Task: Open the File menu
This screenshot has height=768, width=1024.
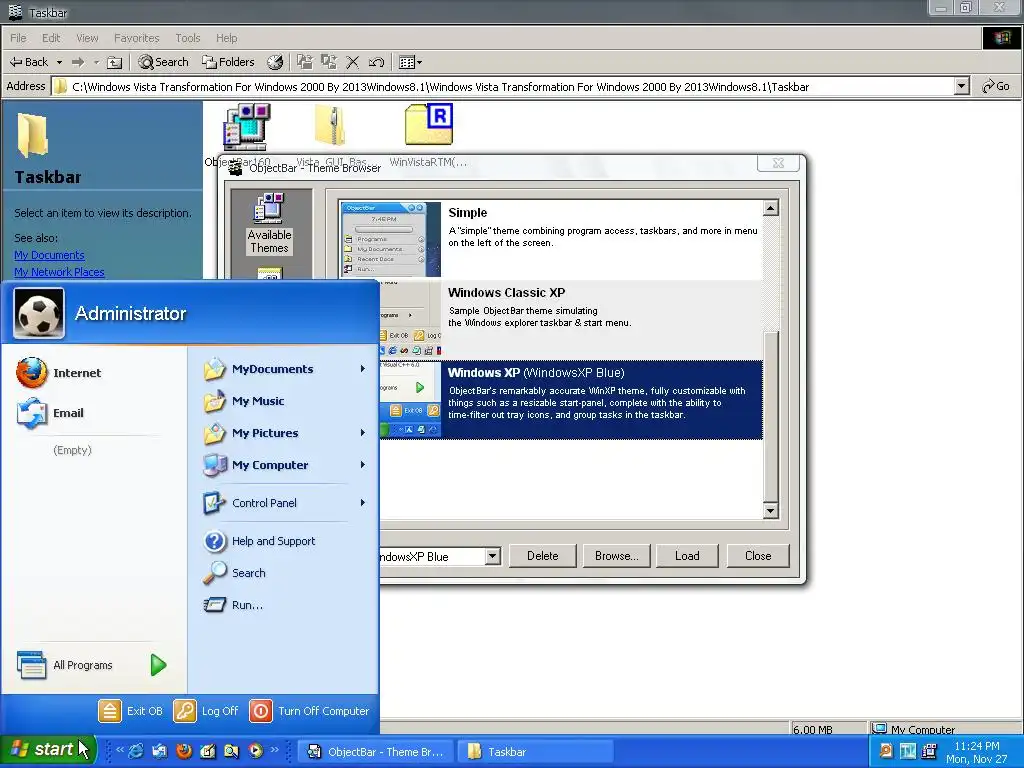Action: point(18,38)
